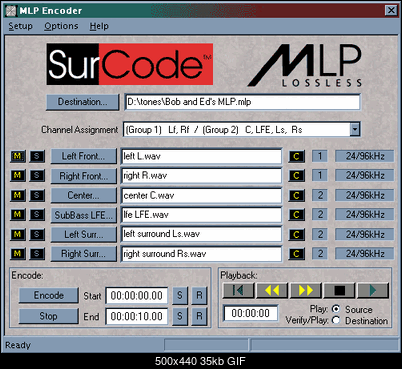The height and width of the screenshot is (369, 402).
Task: Solo the Right Surr channel
Action: coord(37,254)
